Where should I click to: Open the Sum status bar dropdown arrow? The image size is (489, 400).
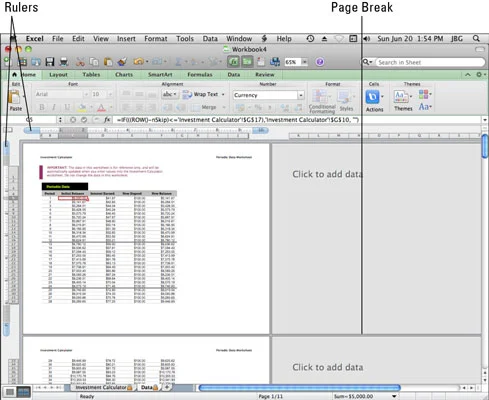click(394, 396)
